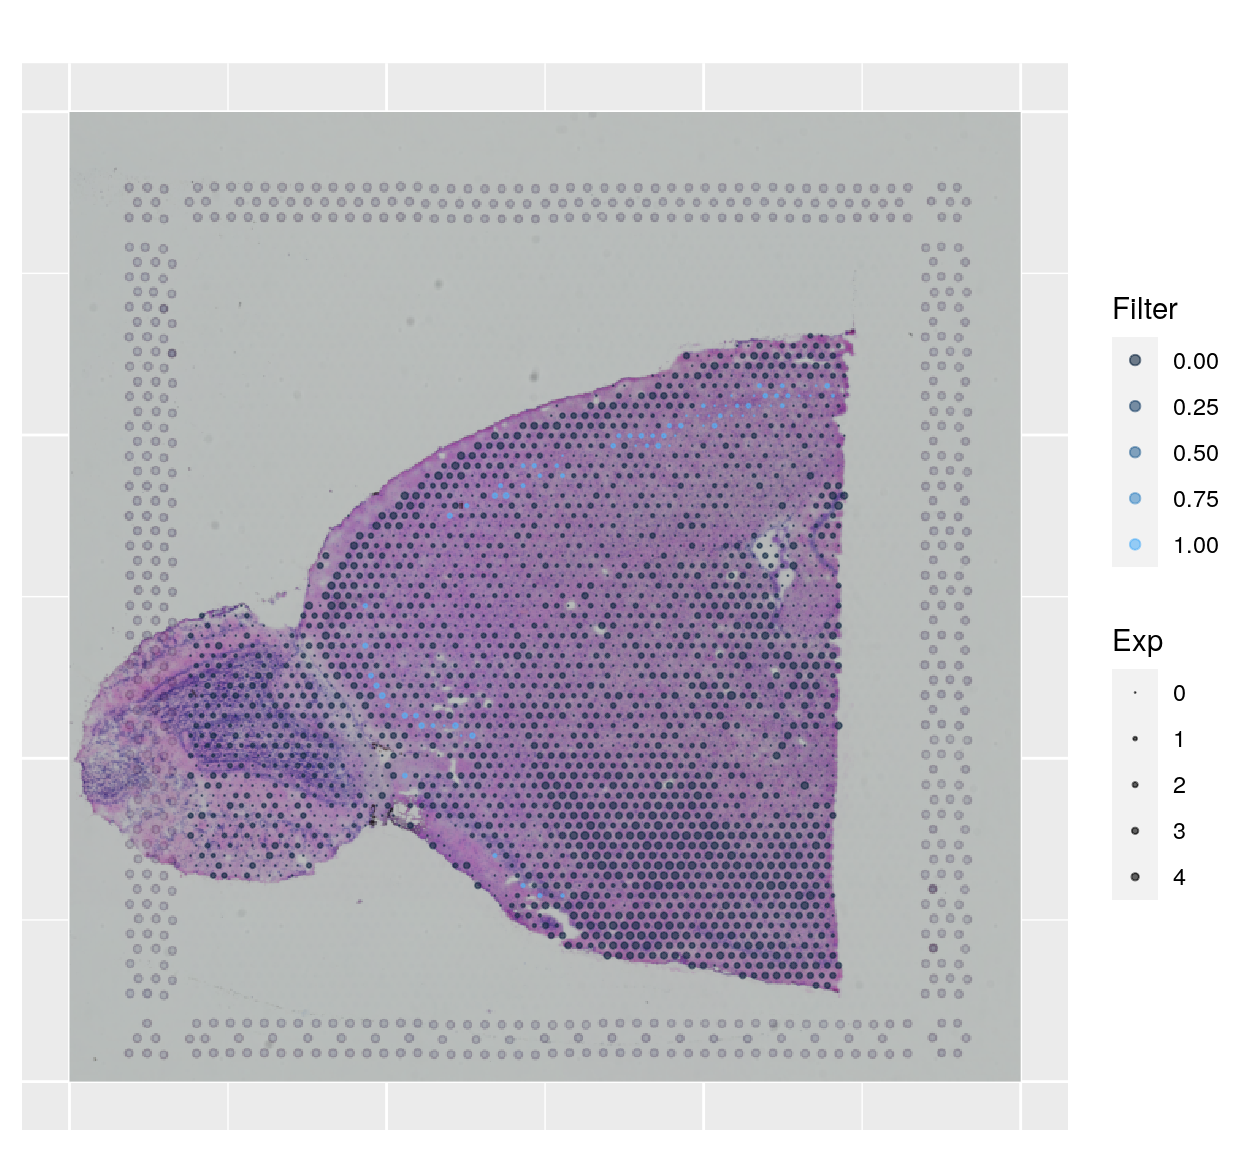The height and width of the screenshot is (1152, 1248).
Task: Select the "0" label in Exp legend
Action: (x=1179, y=693)
